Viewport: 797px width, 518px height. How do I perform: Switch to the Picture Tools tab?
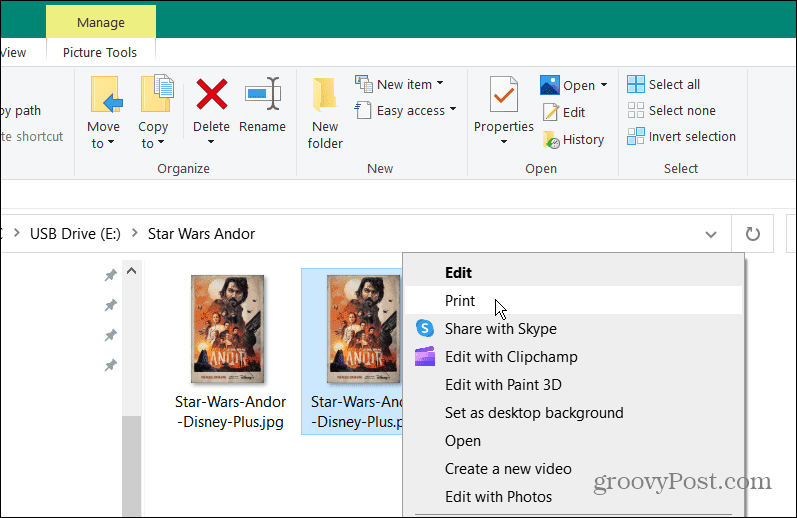point(100,52)
